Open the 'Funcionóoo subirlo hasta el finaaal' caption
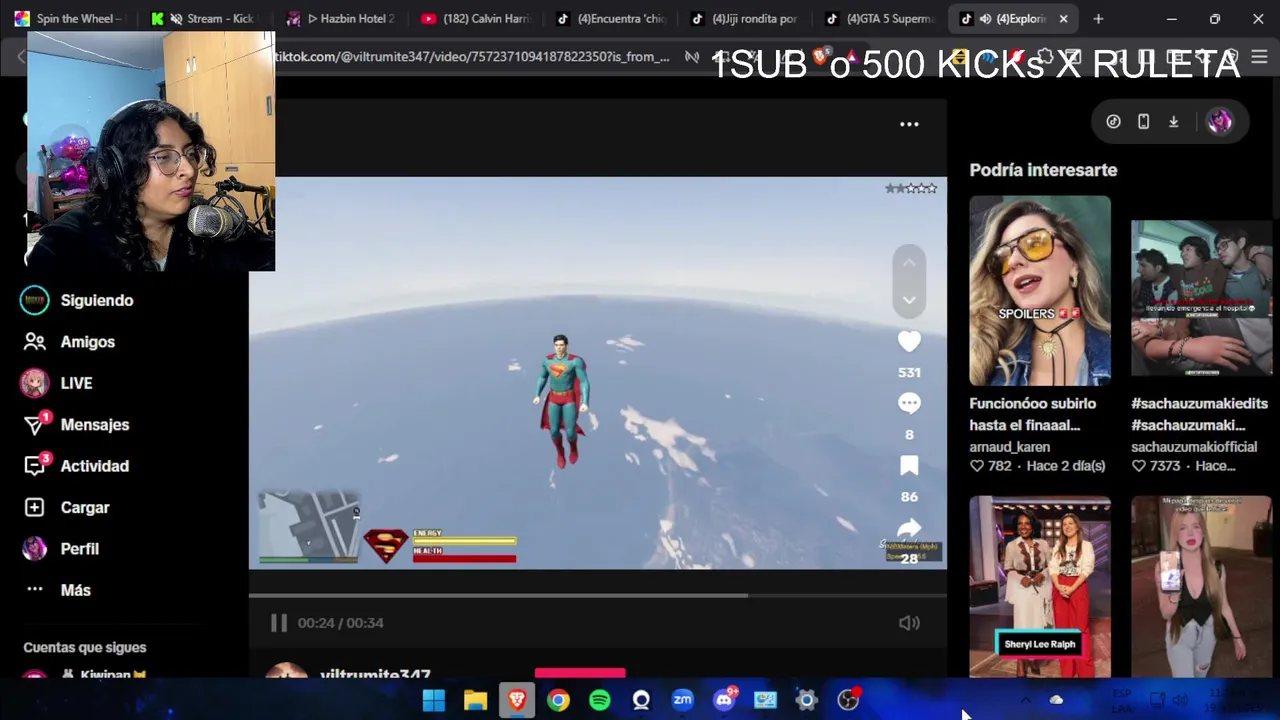Viewport: 1280px width, 720px height. coord(1032,414)
